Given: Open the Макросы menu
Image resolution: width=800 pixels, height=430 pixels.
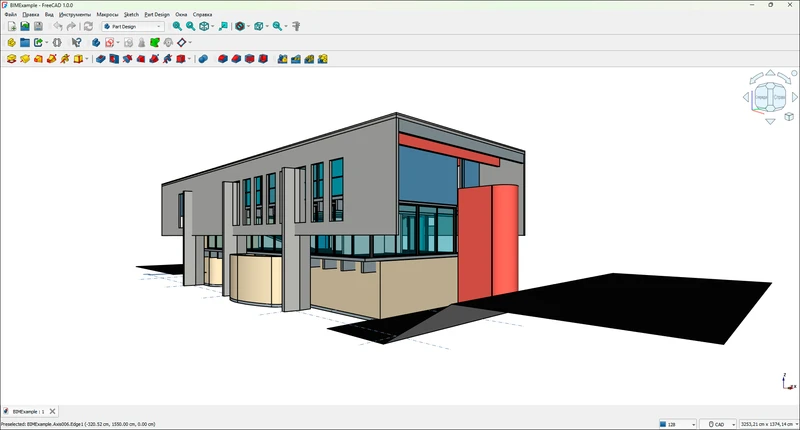Looking at the screenshot, I should 107,15.
